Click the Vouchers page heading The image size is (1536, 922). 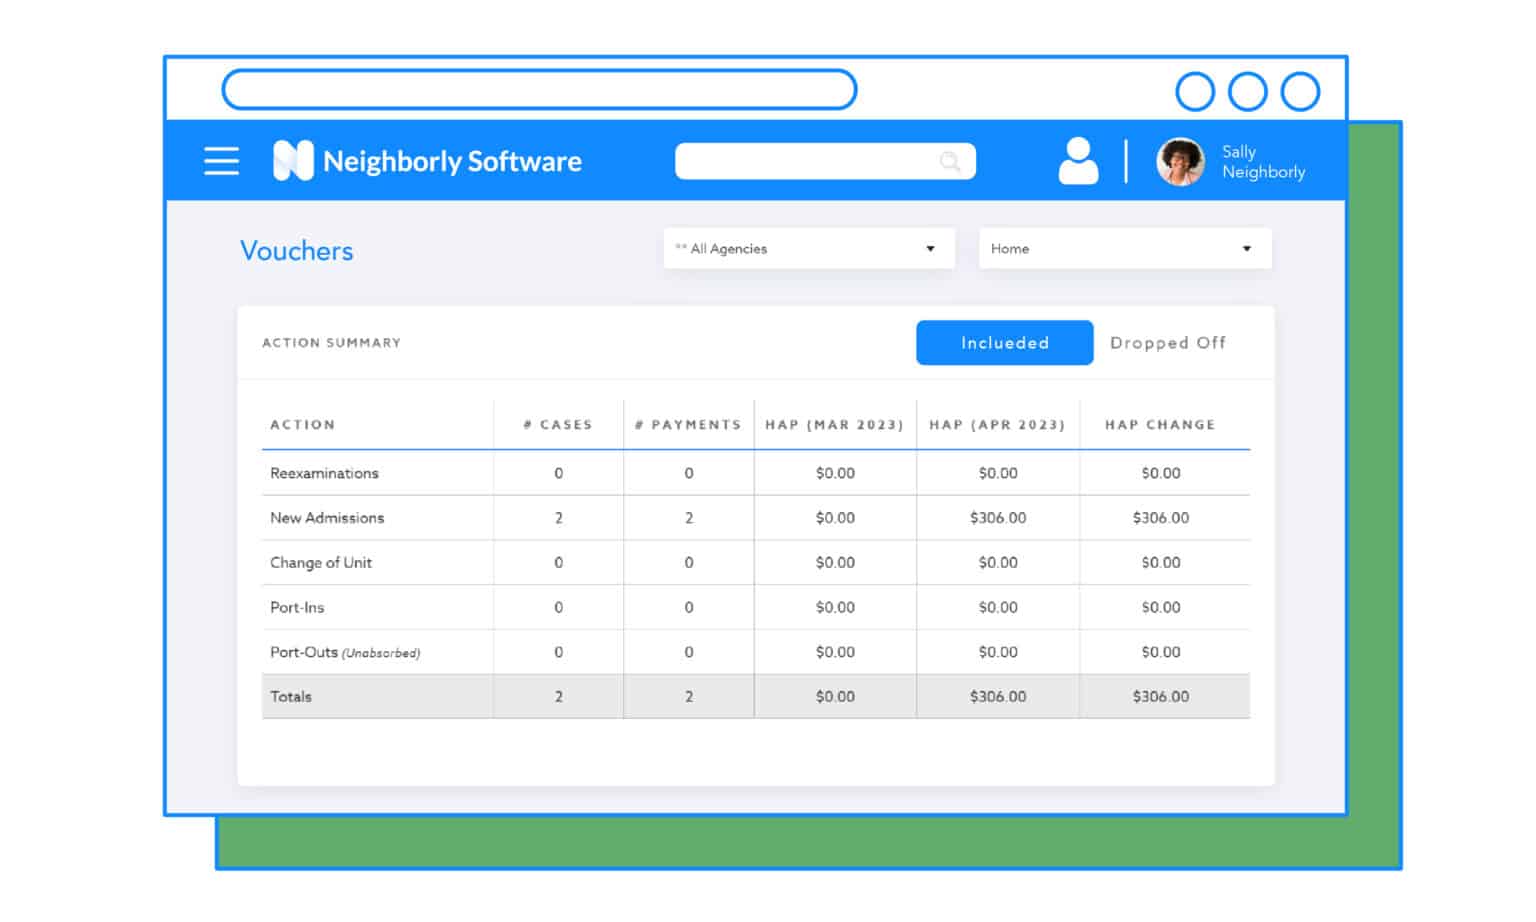point(297,251)
